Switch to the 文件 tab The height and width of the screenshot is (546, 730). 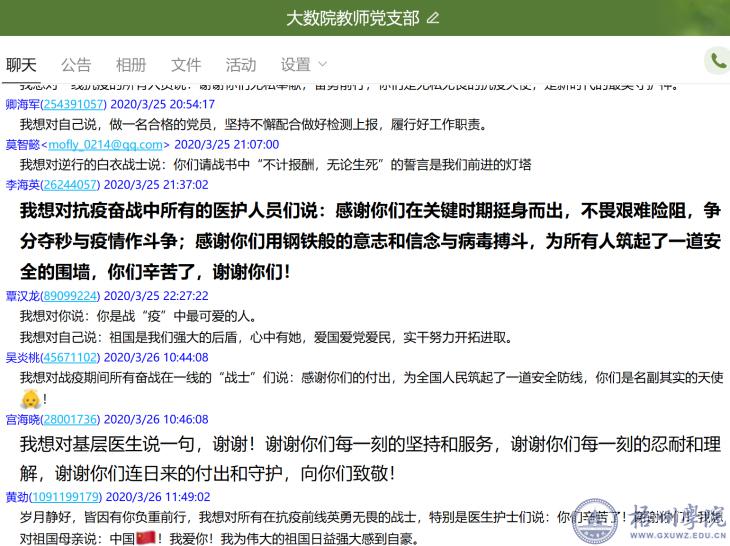coord(186,65)
